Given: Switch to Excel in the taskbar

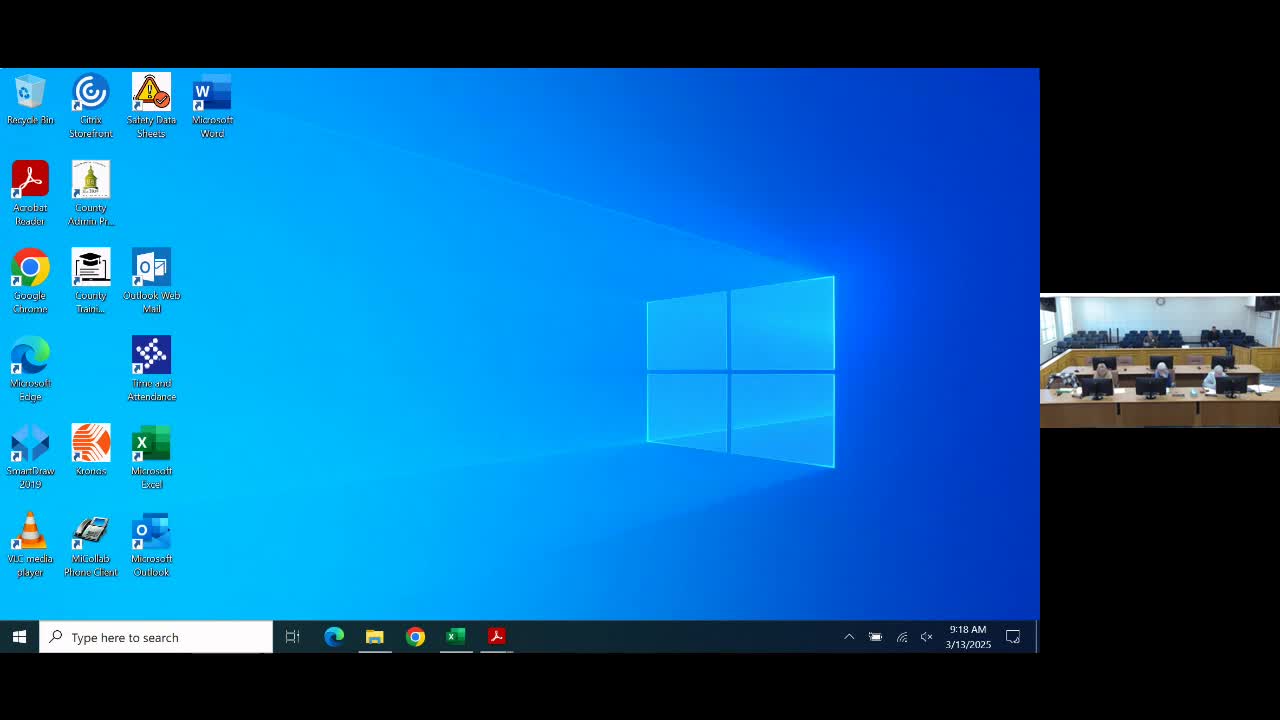Looking at the screenshot, I should tap(456, 637).
